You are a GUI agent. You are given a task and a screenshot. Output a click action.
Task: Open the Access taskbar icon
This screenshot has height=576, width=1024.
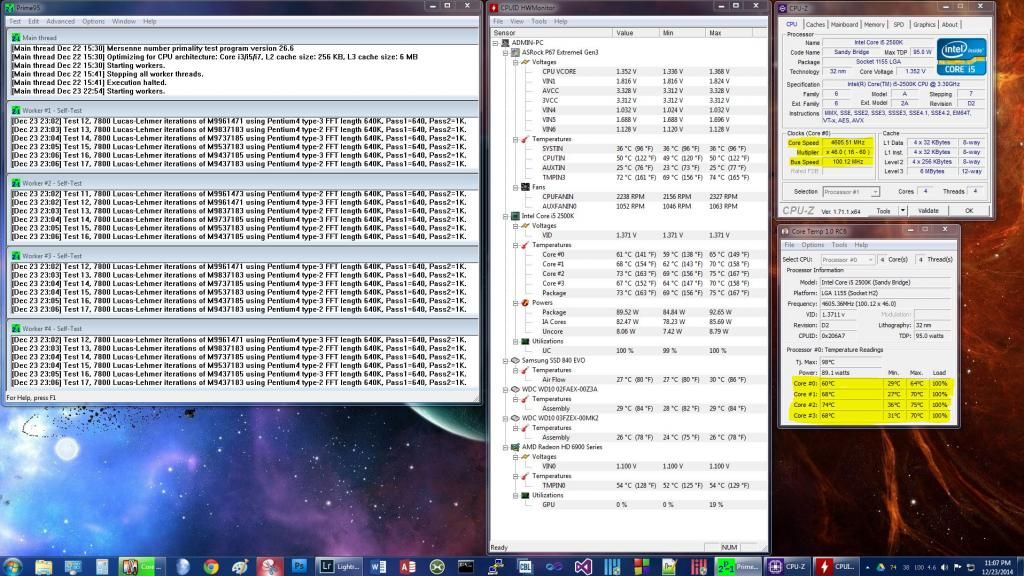[408, 566]
